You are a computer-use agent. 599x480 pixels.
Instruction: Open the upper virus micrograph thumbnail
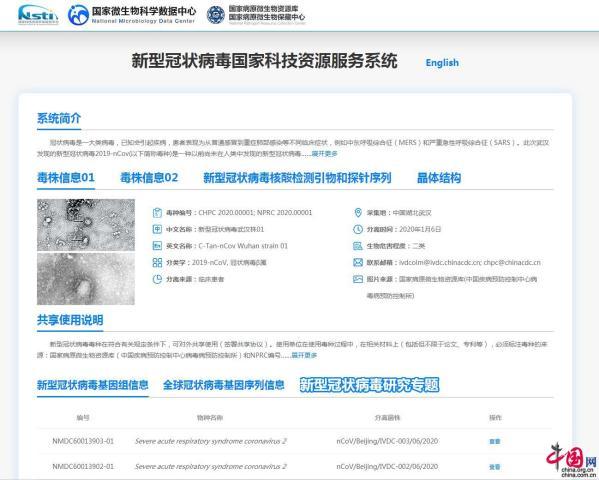pyautogui.click(x=86, y=225)
